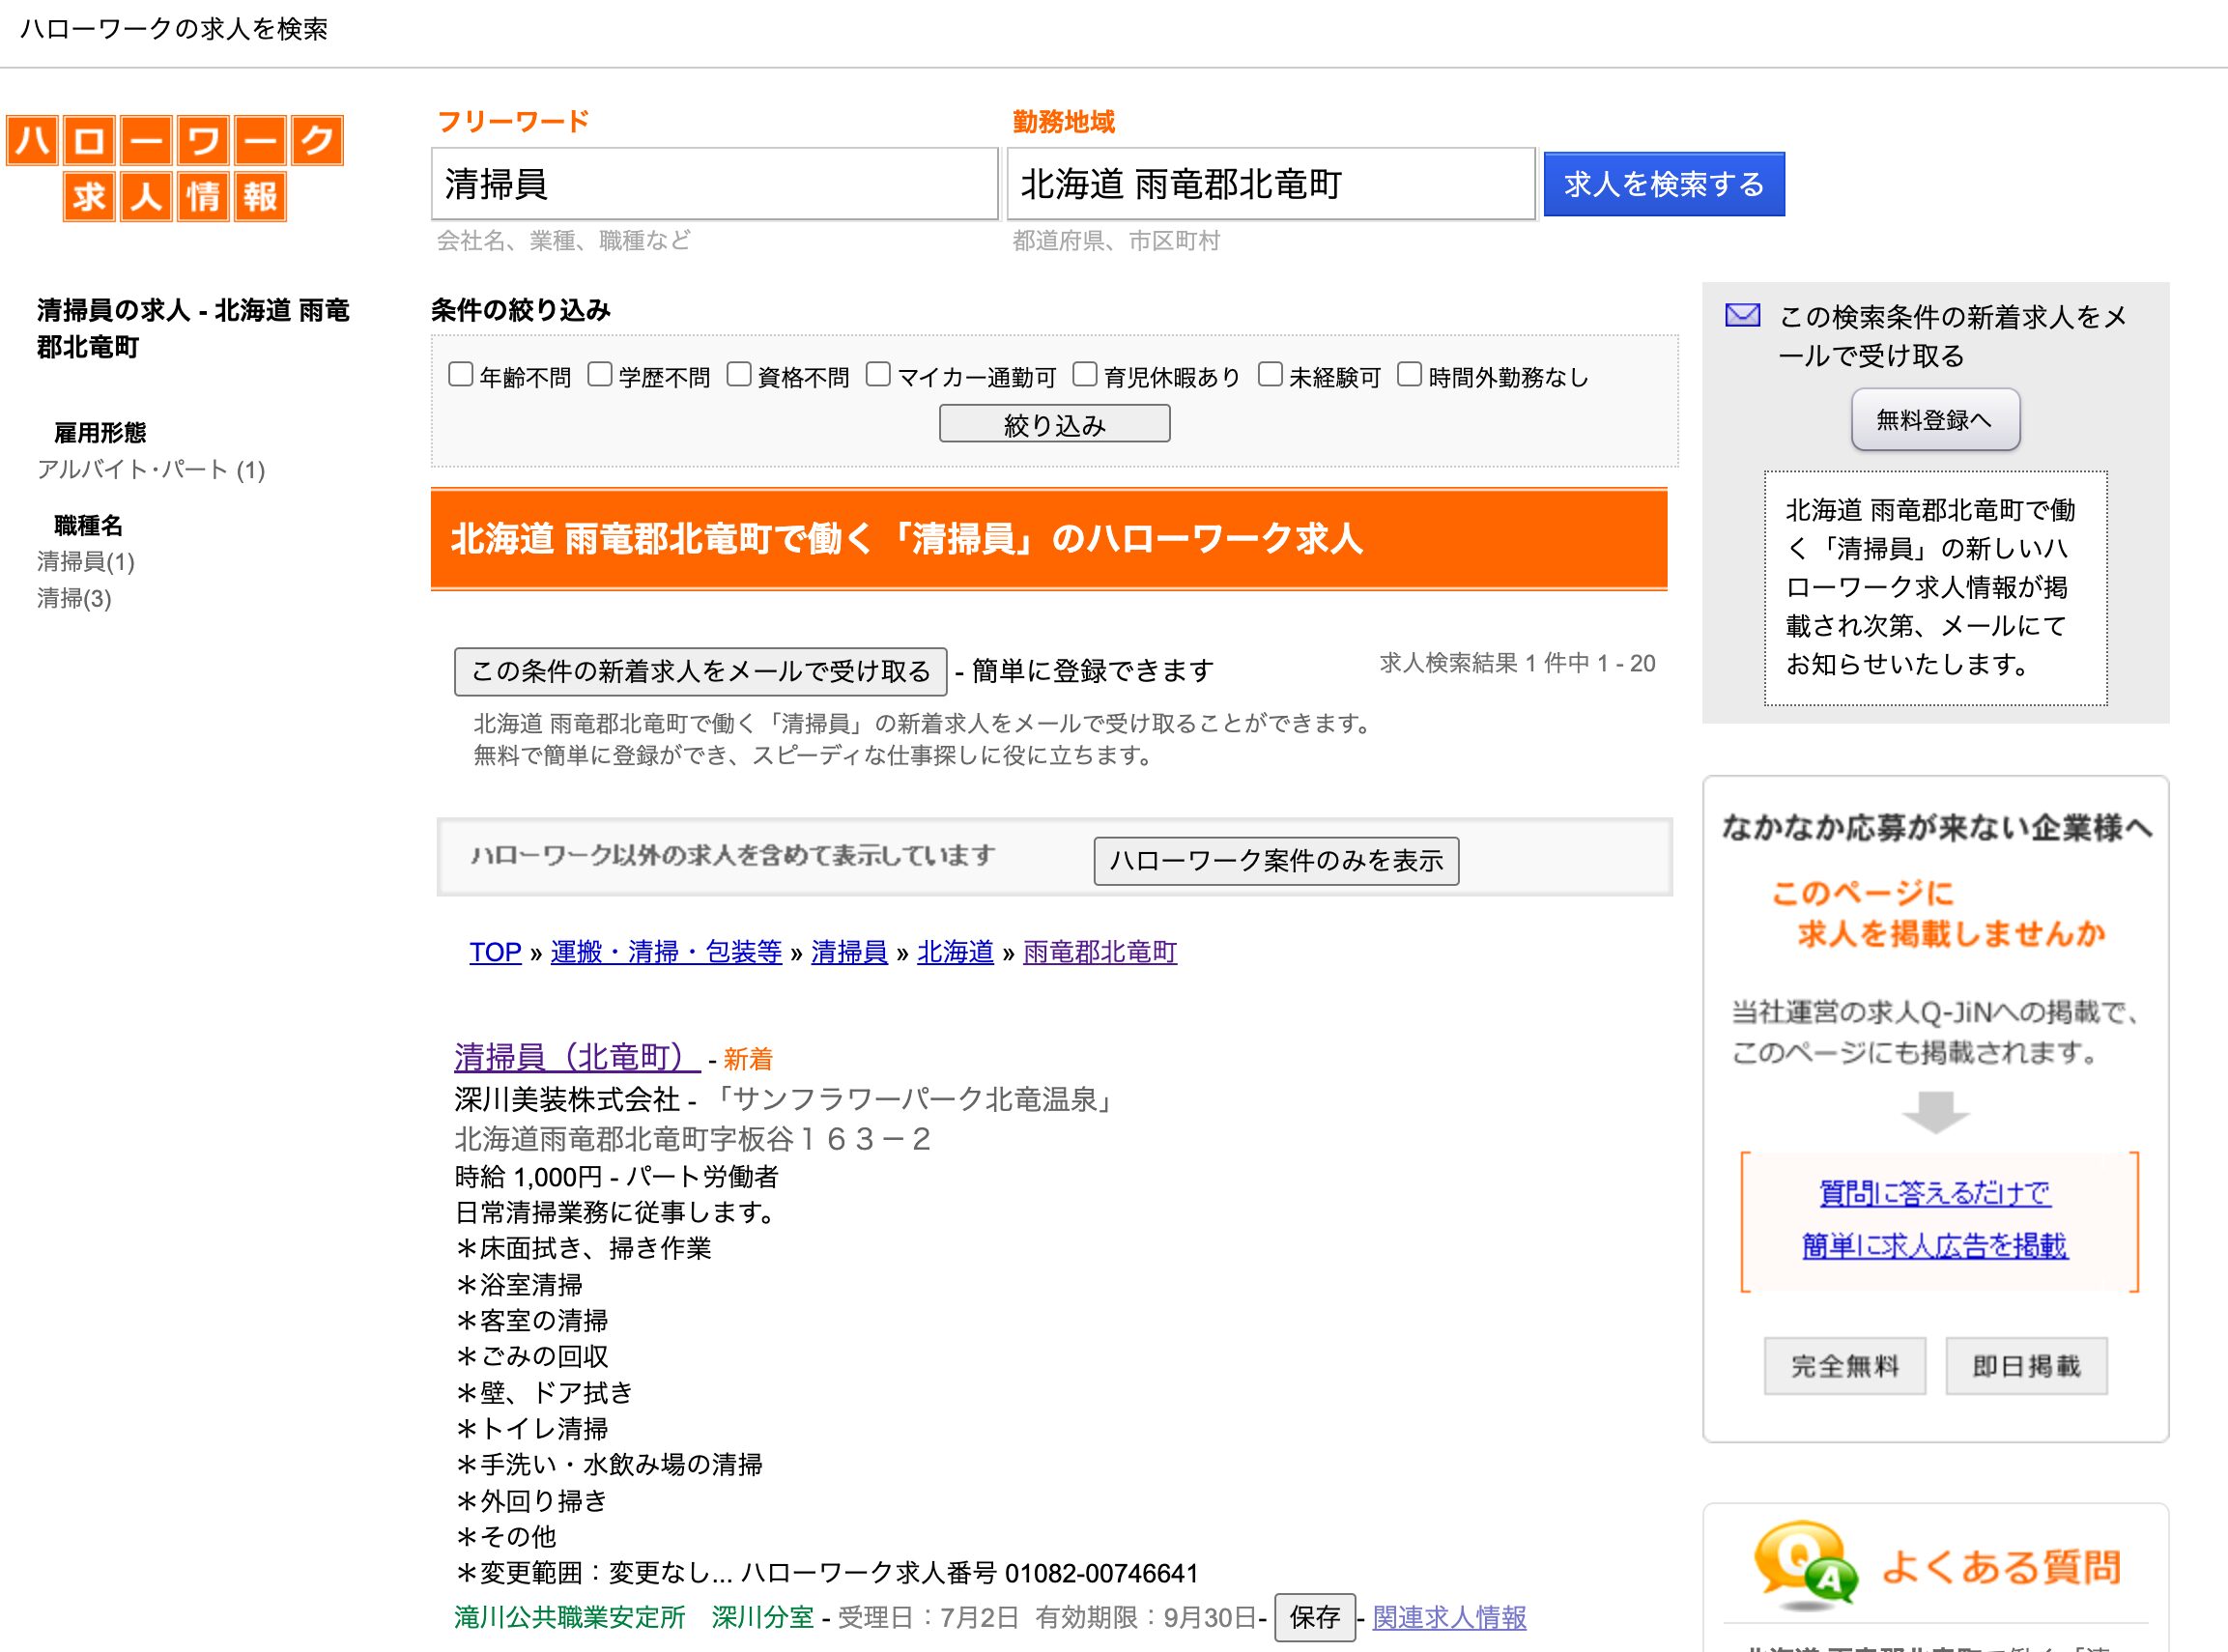Image resolution: width=2228 pixels, height=1652 pixels.
Task: Check the 未経験可 checkbox
Action: [x=1271, y=373]
